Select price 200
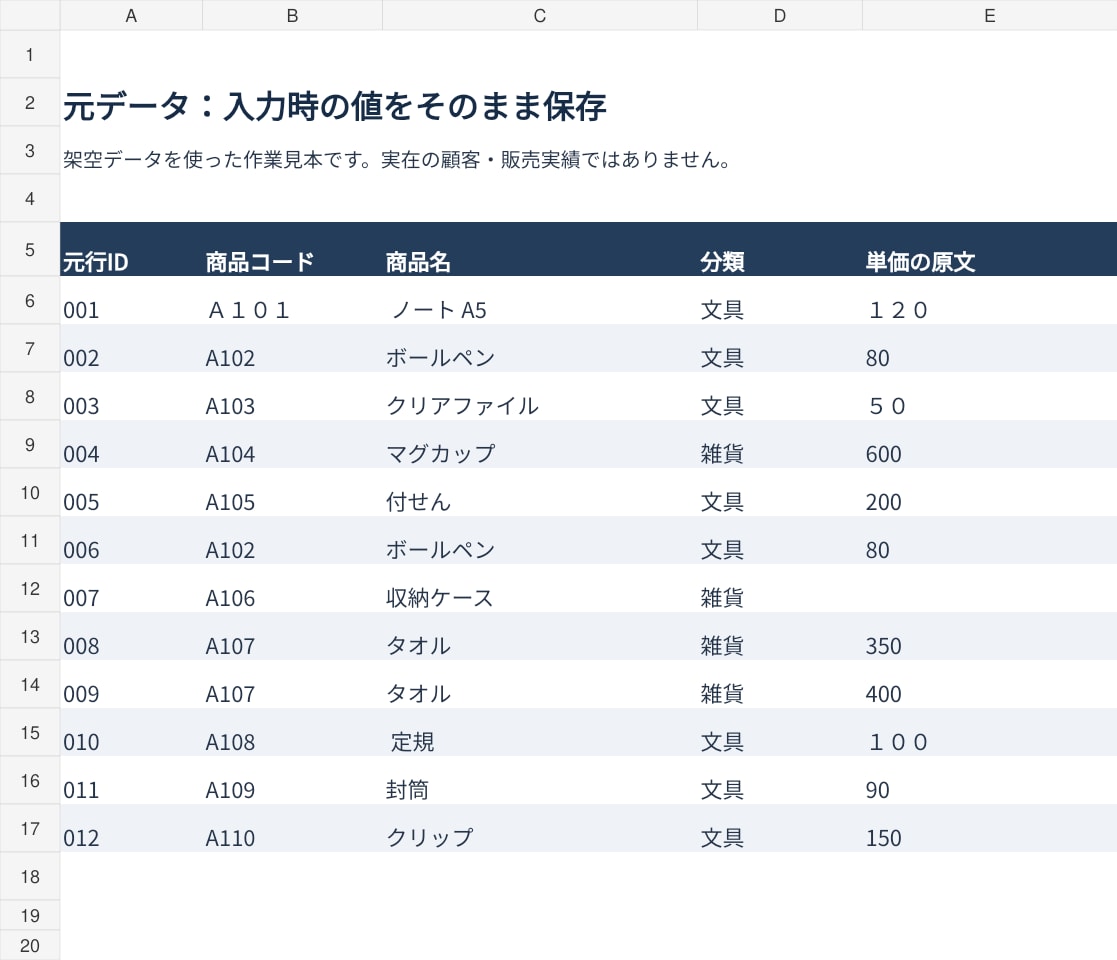1117x960 pixels. click(989, 492)
